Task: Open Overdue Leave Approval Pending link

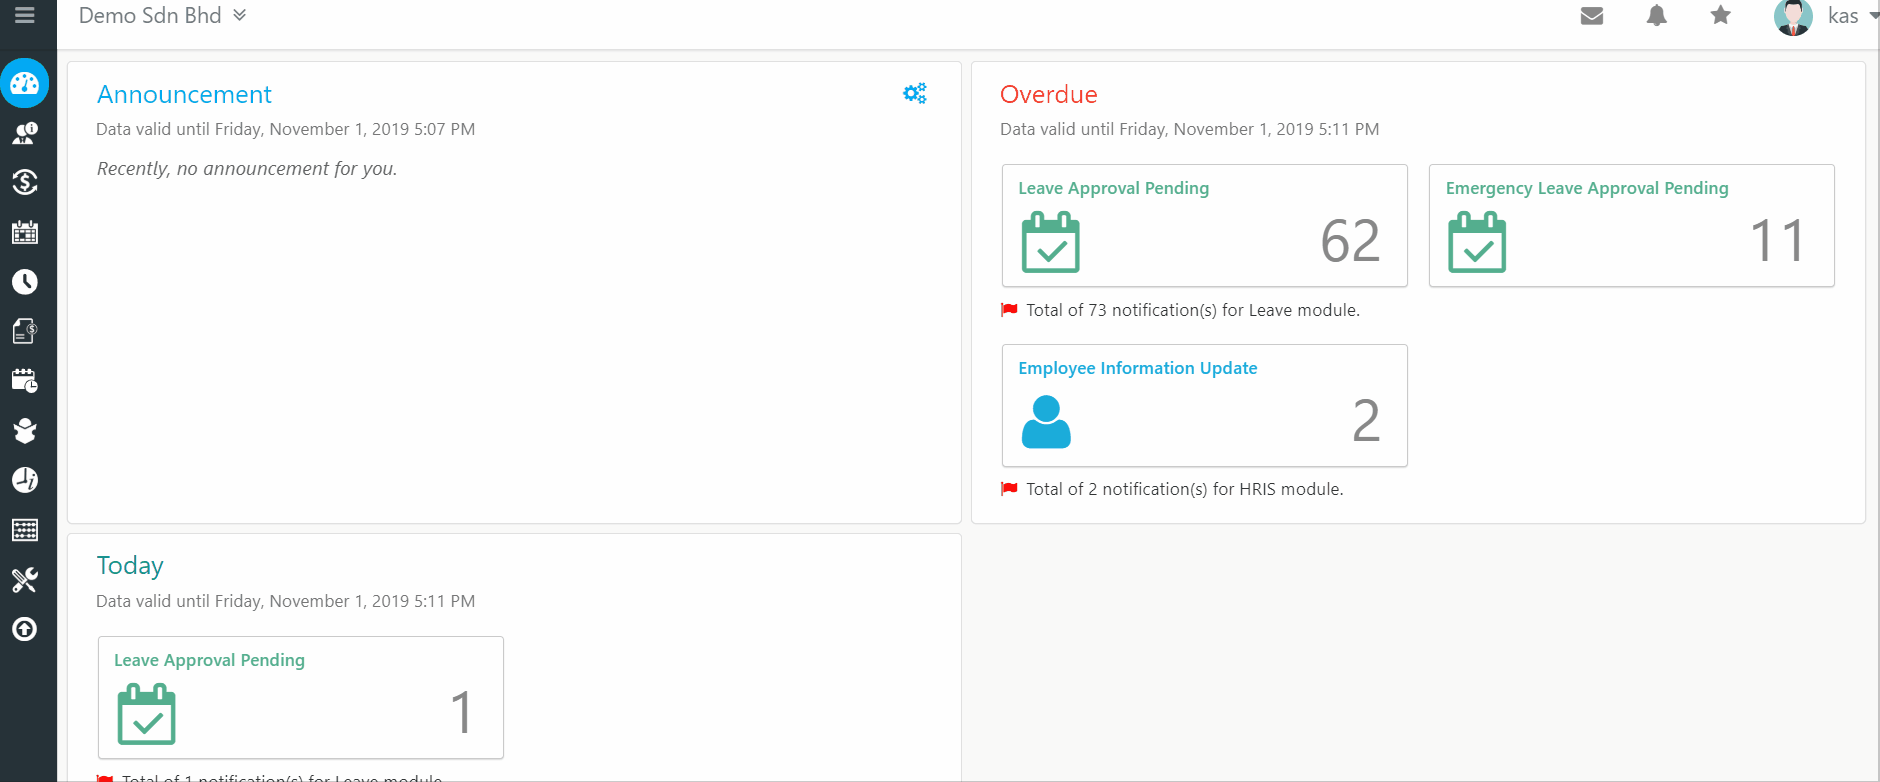Action: [x=1114, y=188]
